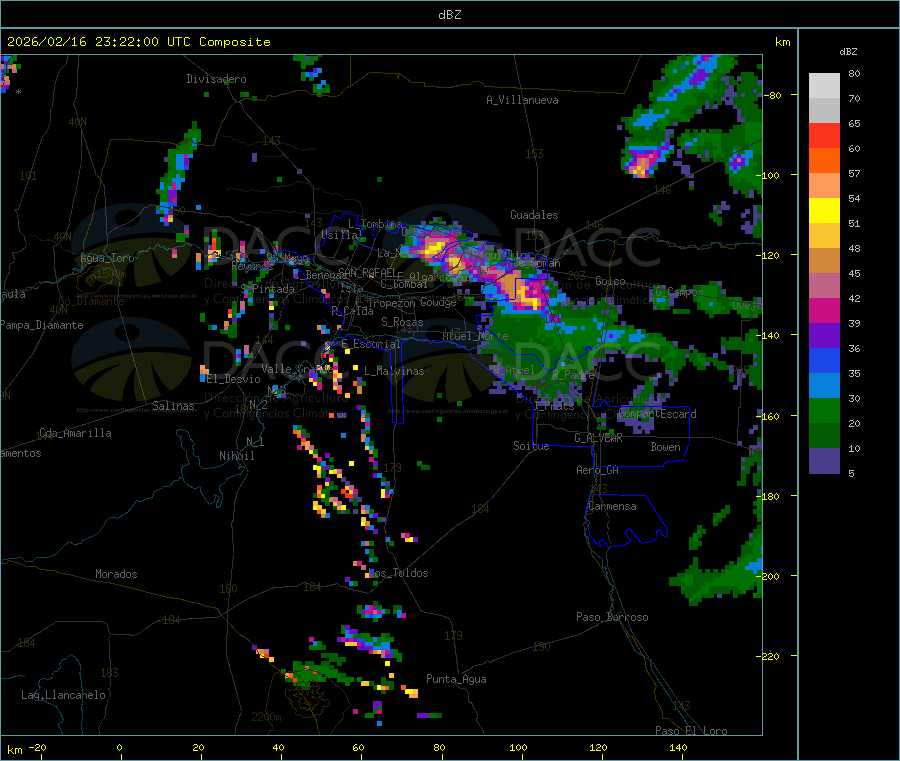900x761 pixels.
Task: Click the Paso_Barroso map label
Action: [612, 618]
